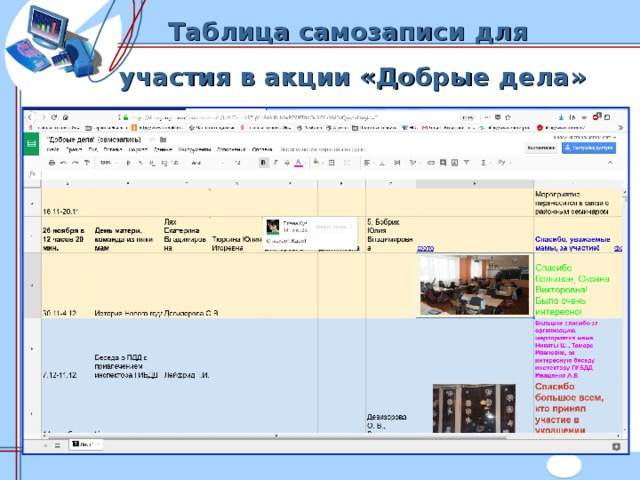The height and width of the screenshot is (480, 640).
Task: Click the green Google Sheets home logo
Action: tap(31, 144)
